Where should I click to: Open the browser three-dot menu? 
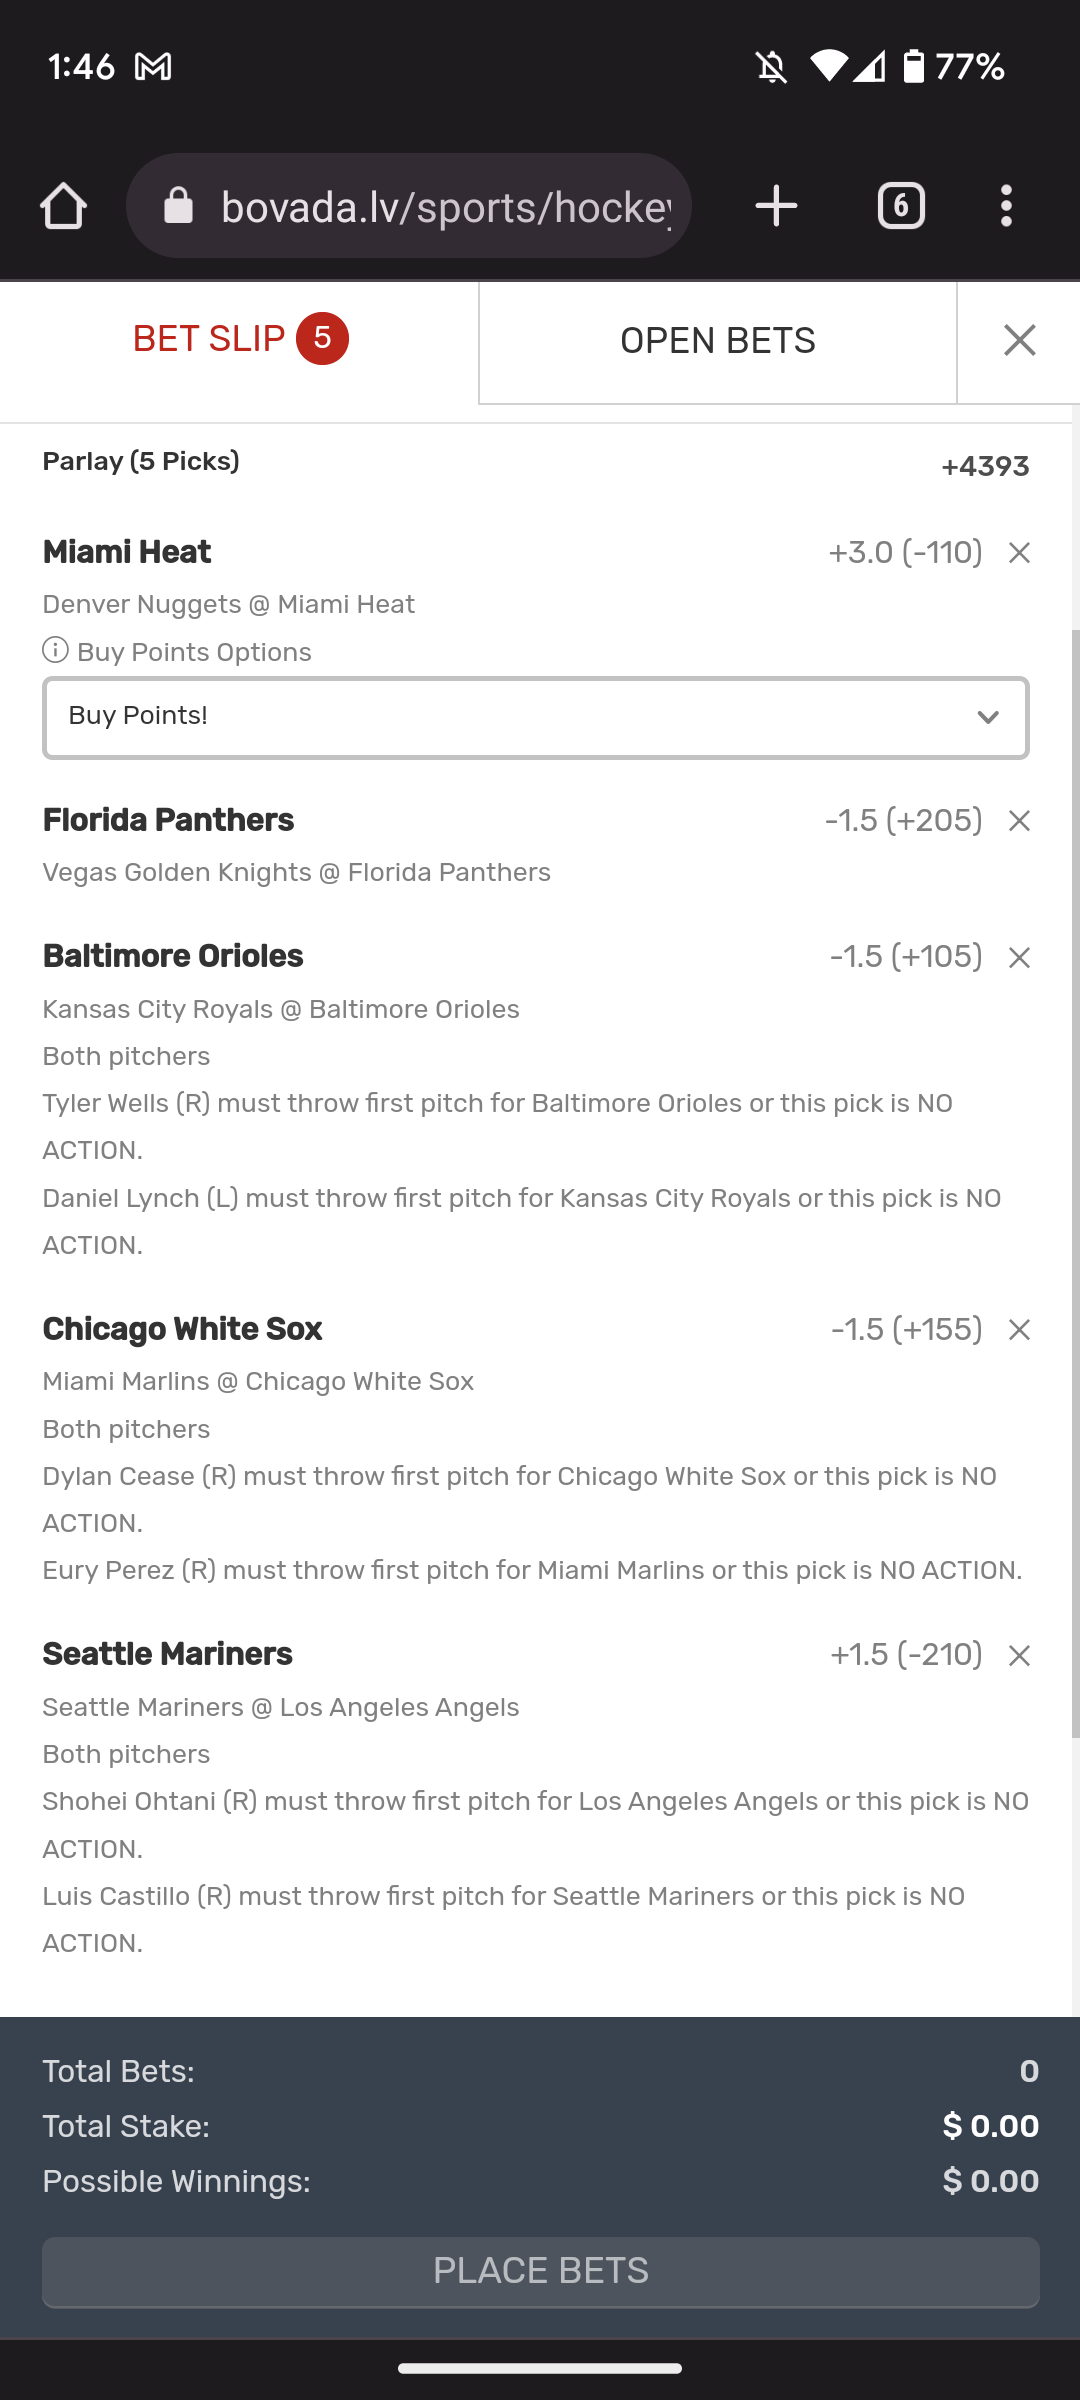click(x=1006, y=207)
